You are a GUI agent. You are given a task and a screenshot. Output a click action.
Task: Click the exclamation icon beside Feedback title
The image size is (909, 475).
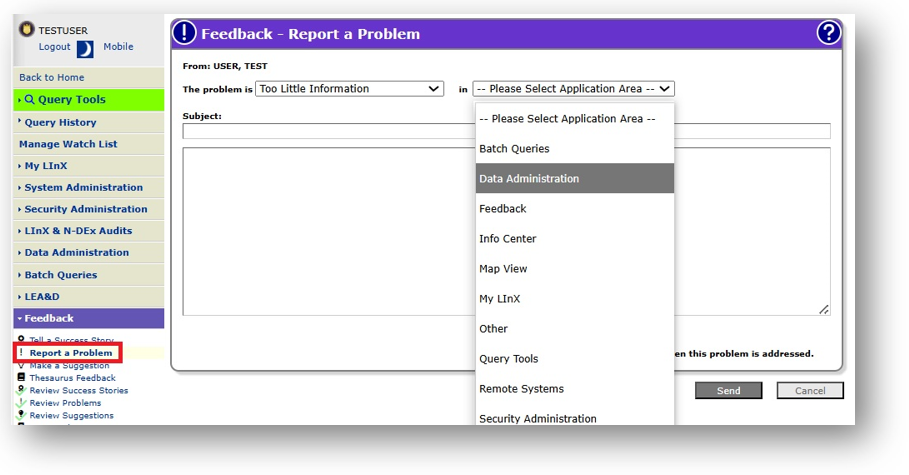click(x=184, y=33)
